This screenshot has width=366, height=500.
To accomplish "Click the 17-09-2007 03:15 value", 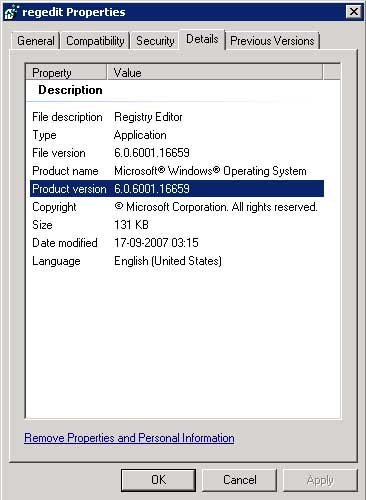I will [x=156, y=243].
